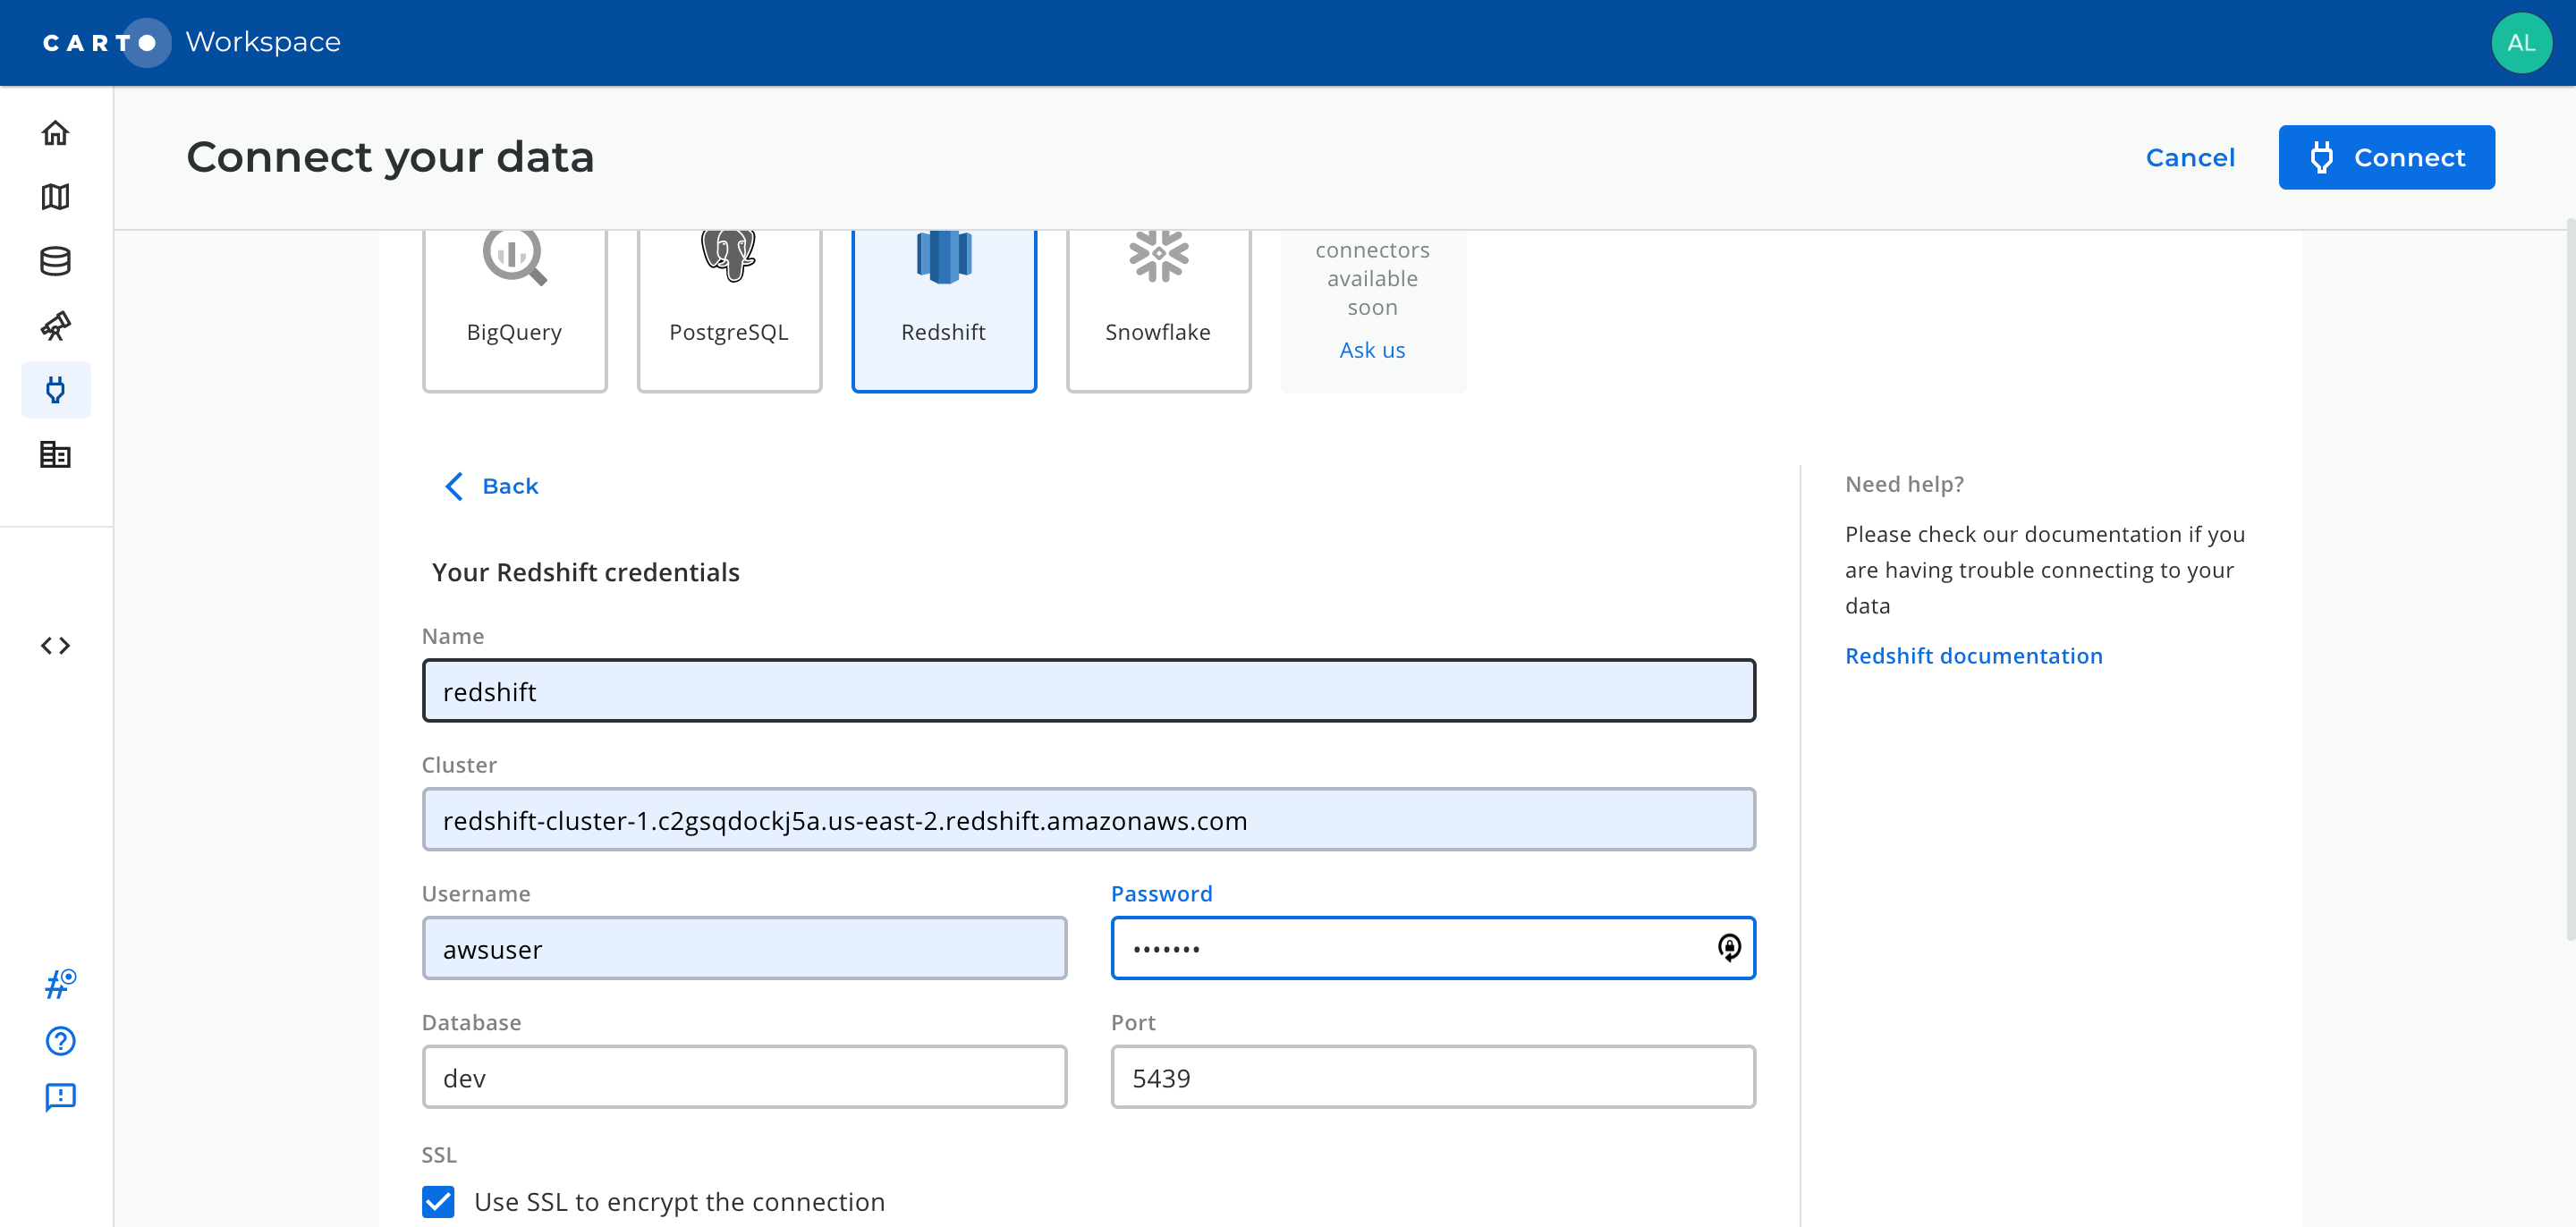Open the Developers code brackets icon
The height and width of the screenshot is (1227, 2576).
click(x=55, y=646)
